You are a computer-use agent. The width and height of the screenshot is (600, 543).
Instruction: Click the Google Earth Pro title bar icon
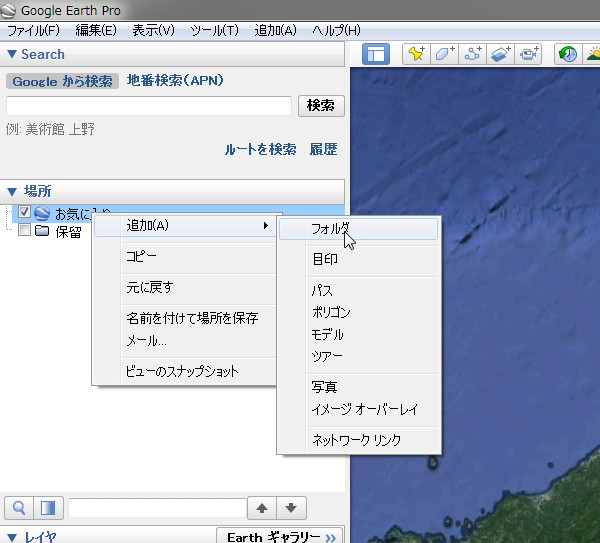(x=8, y=11)
